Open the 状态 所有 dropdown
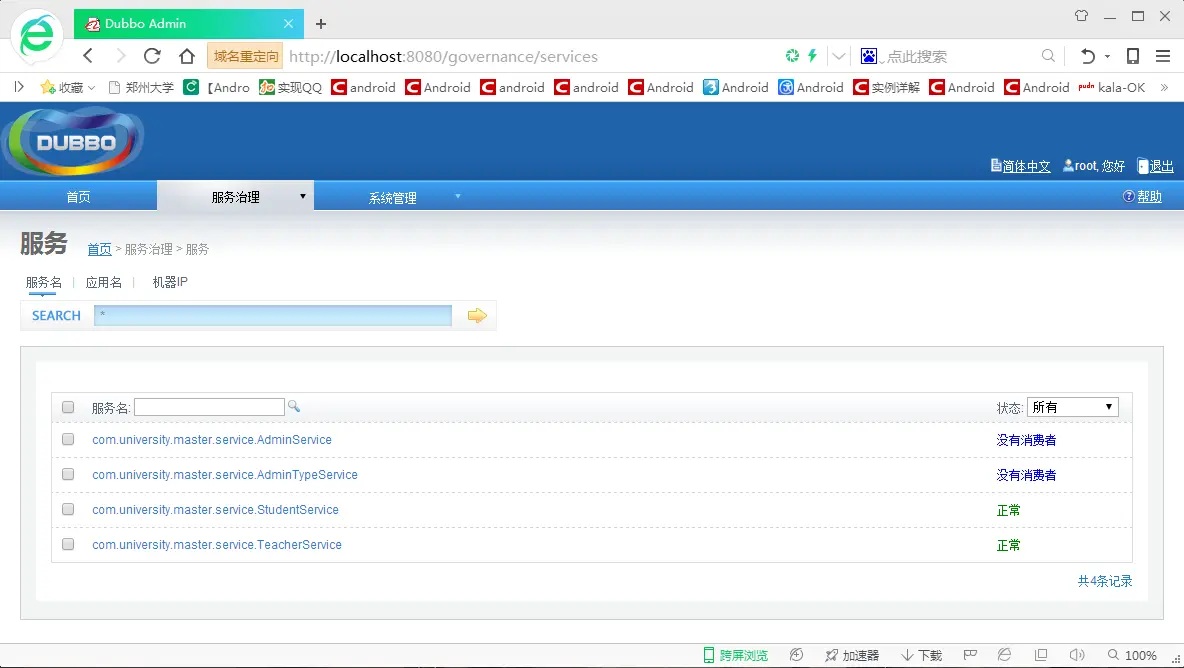This screenshot has height=668, width=1184. [1072, 408]
